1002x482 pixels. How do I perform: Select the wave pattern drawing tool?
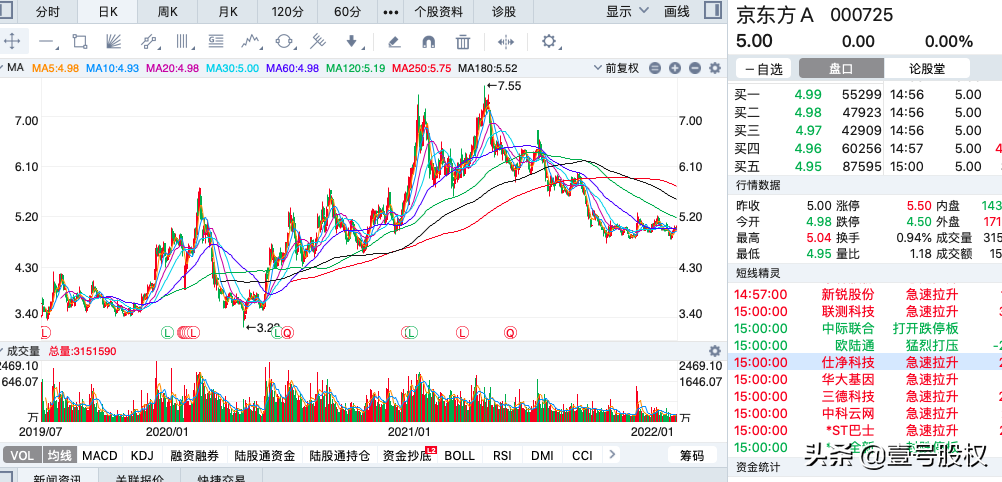[252, 42]
